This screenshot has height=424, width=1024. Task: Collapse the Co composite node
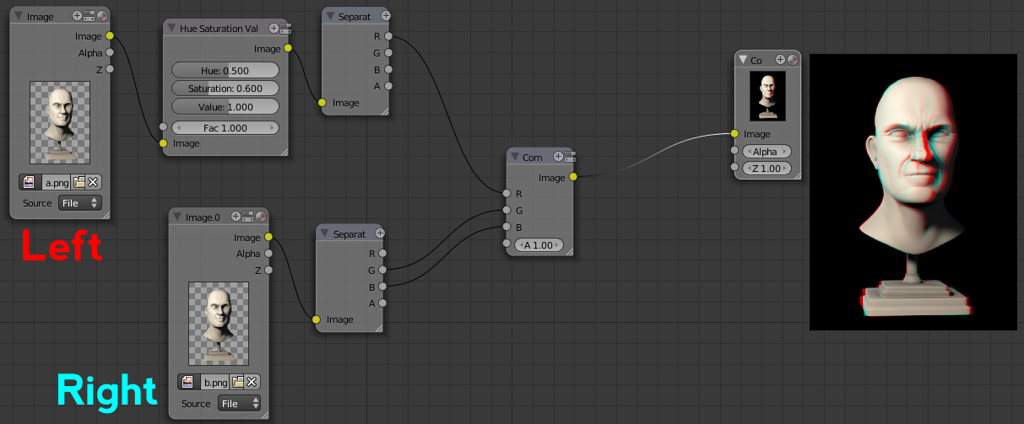pyautogui.click(x=743, y=60)
